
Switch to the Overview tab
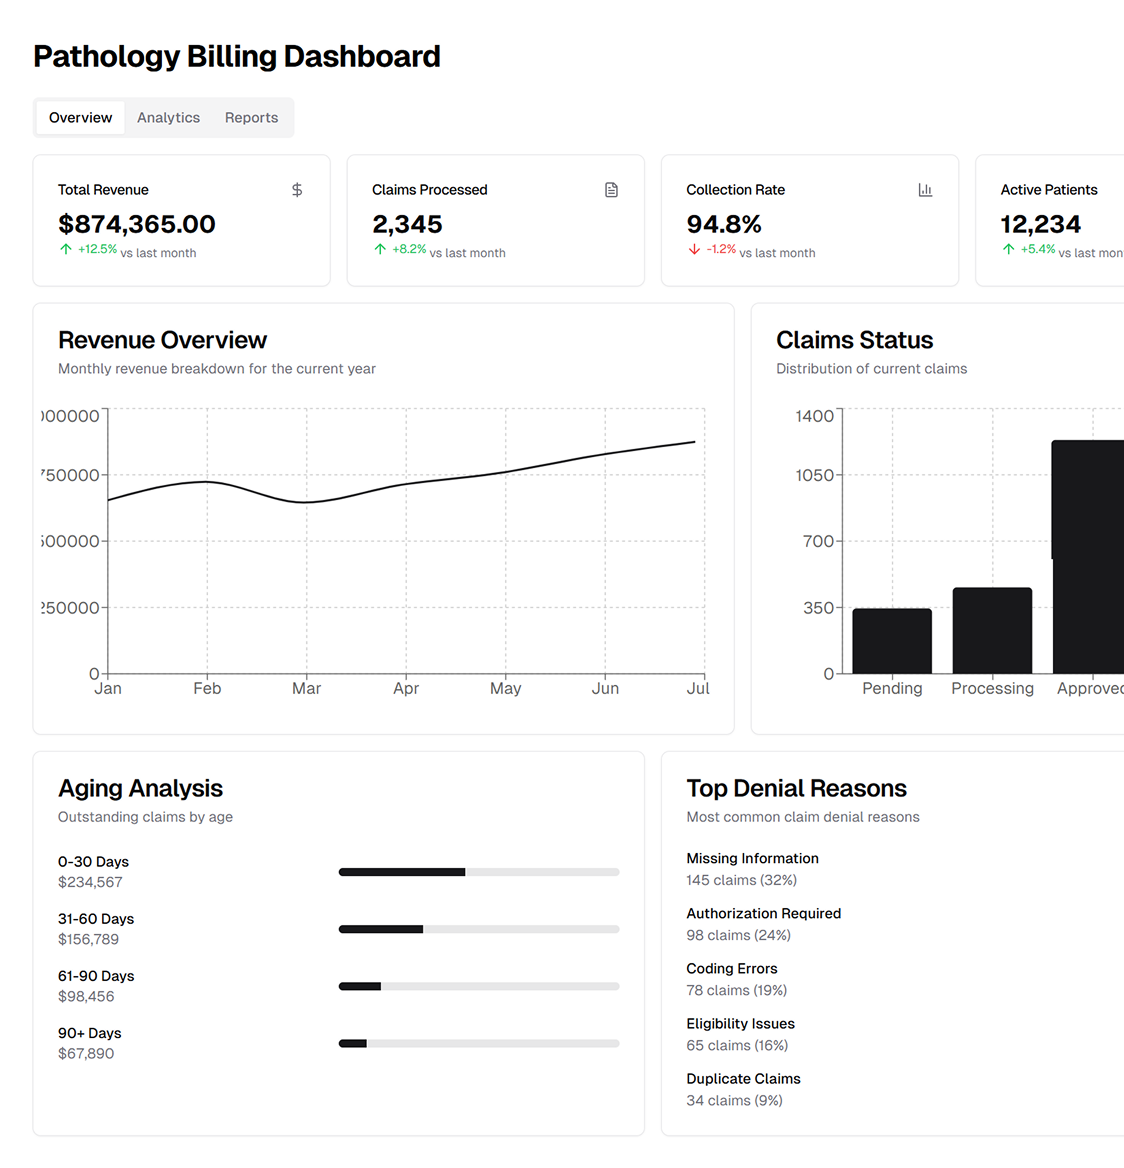(80, 118)
